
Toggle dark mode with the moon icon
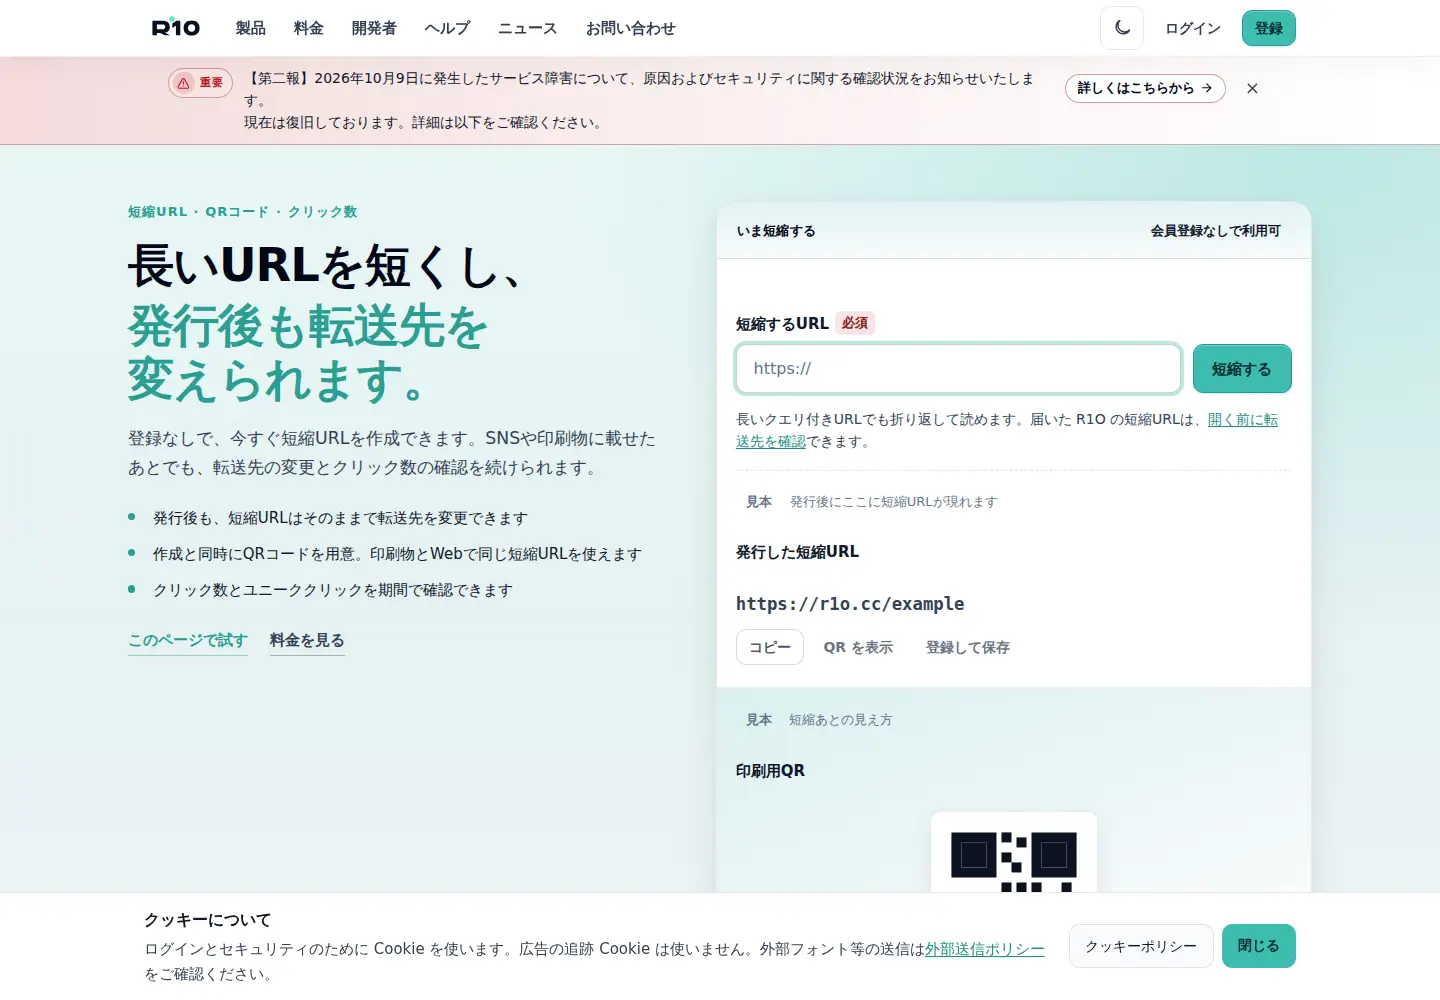point(1122,28)
